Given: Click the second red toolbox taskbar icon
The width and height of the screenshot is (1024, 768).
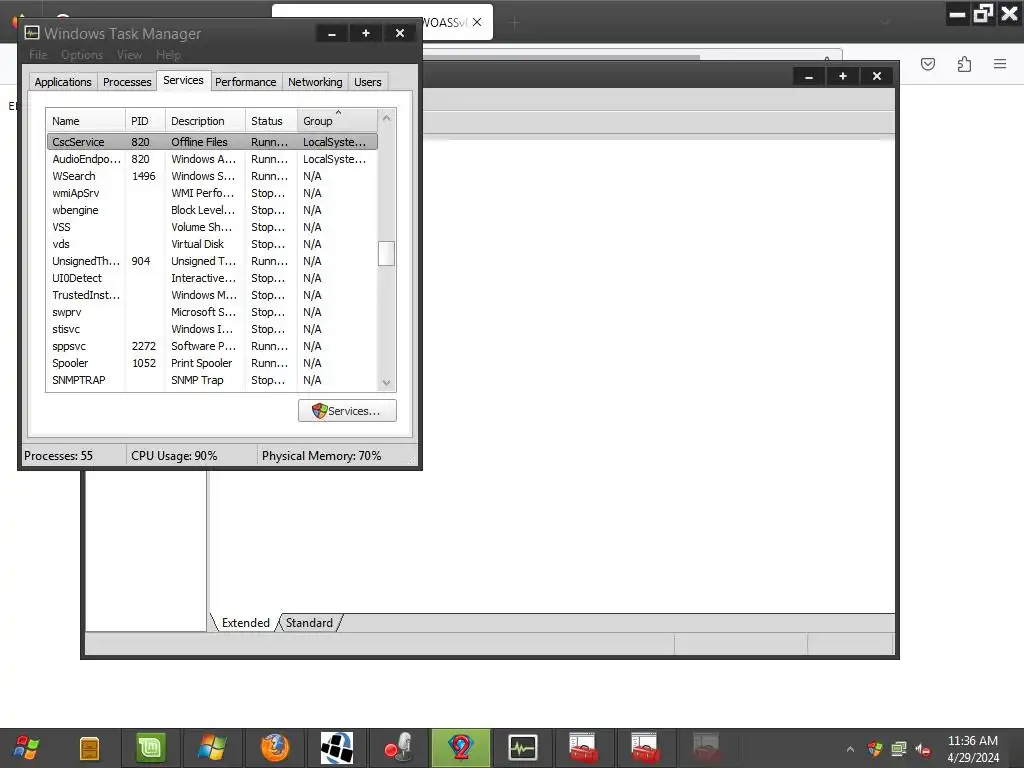Looking at the screenshot, I should pyautogui.click(x=645, y=748).
